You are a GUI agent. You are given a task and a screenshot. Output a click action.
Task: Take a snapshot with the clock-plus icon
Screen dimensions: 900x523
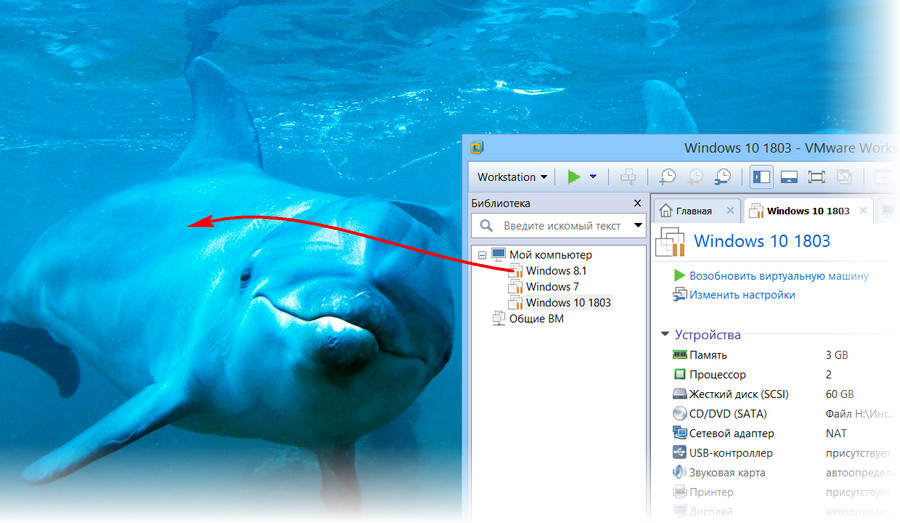tap(667, 177)
